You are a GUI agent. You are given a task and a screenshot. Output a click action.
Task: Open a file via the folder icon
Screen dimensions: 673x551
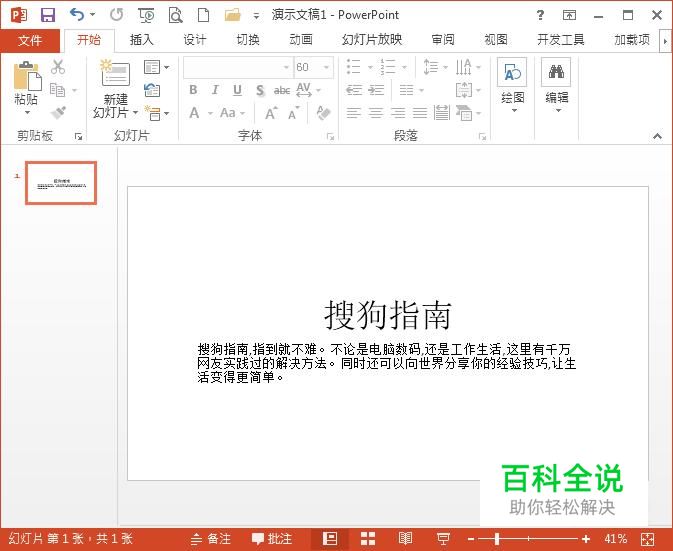pyautogui.click(x=233, y=15)
